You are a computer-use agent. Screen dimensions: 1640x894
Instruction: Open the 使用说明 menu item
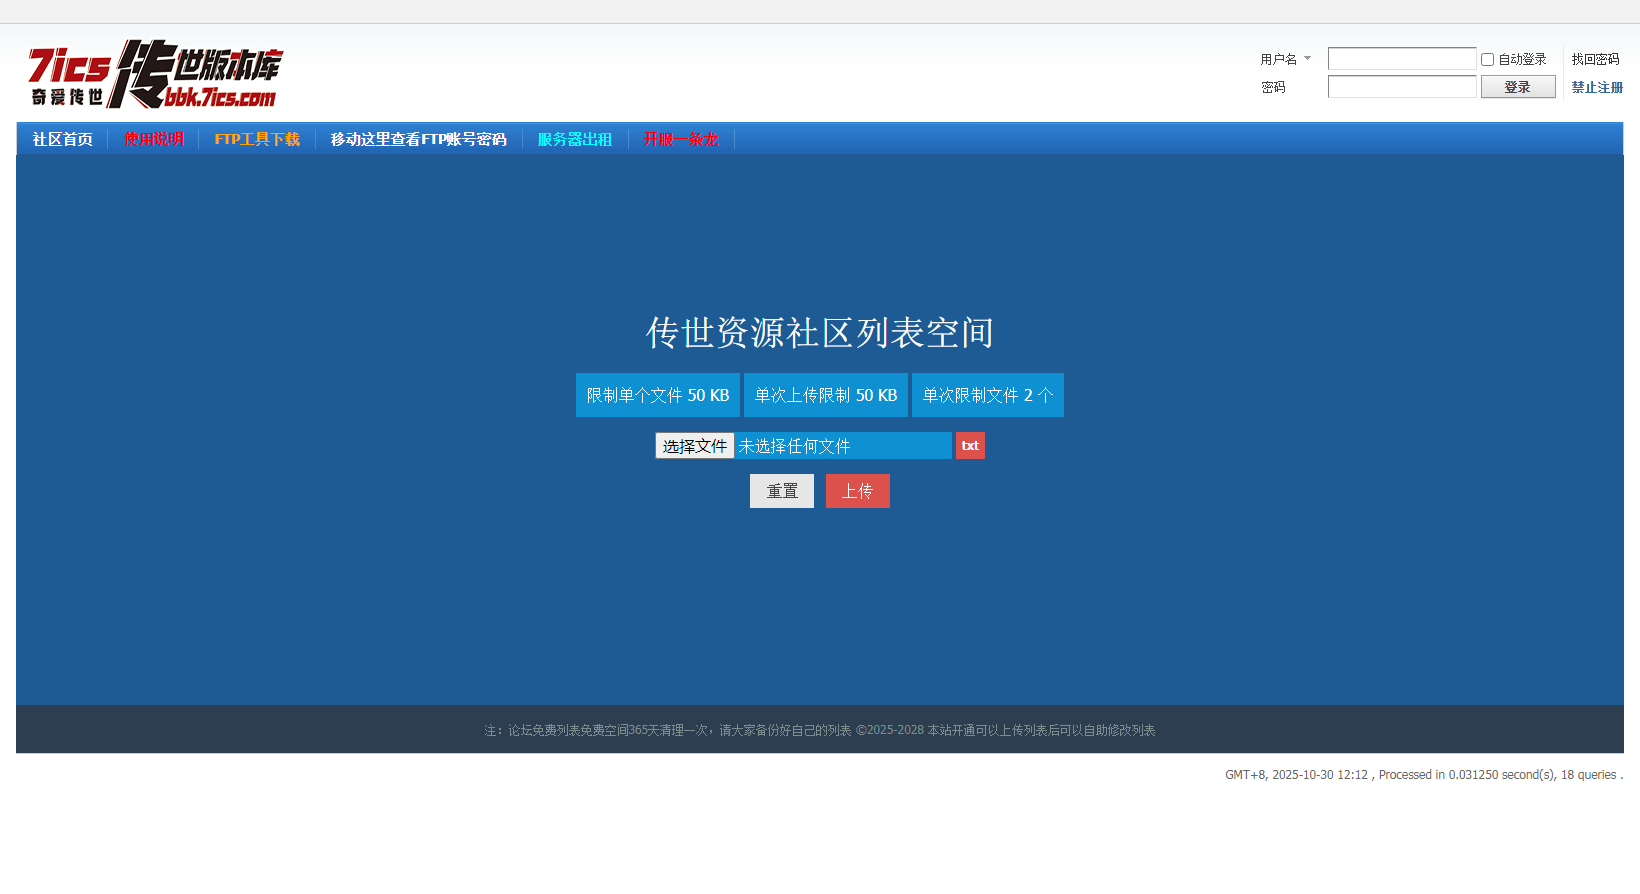tap(154, 139)
